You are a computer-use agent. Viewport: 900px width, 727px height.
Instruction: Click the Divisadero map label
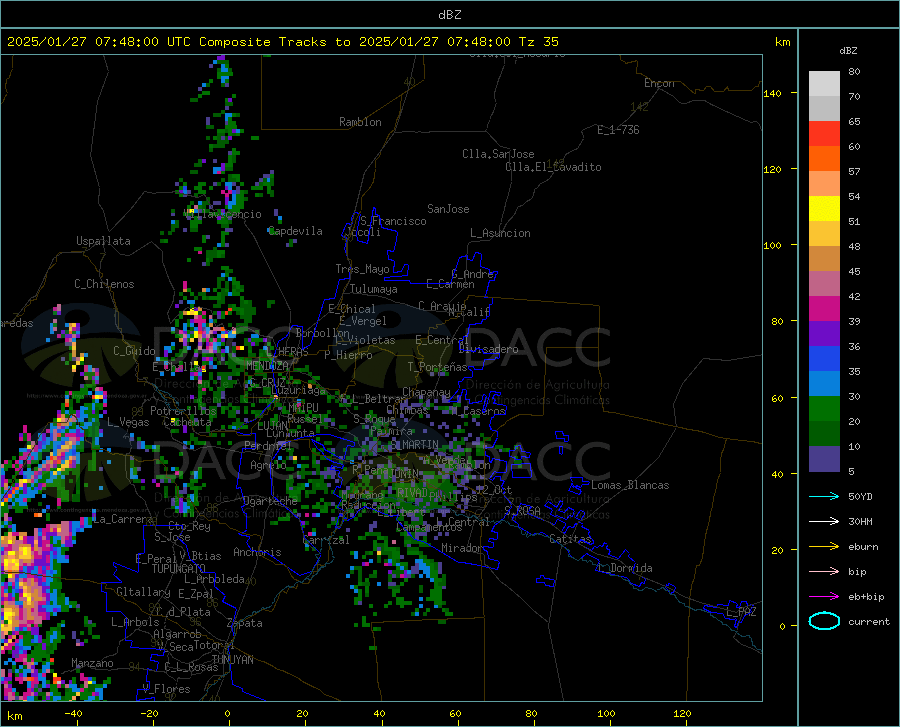tap(488, 349)
